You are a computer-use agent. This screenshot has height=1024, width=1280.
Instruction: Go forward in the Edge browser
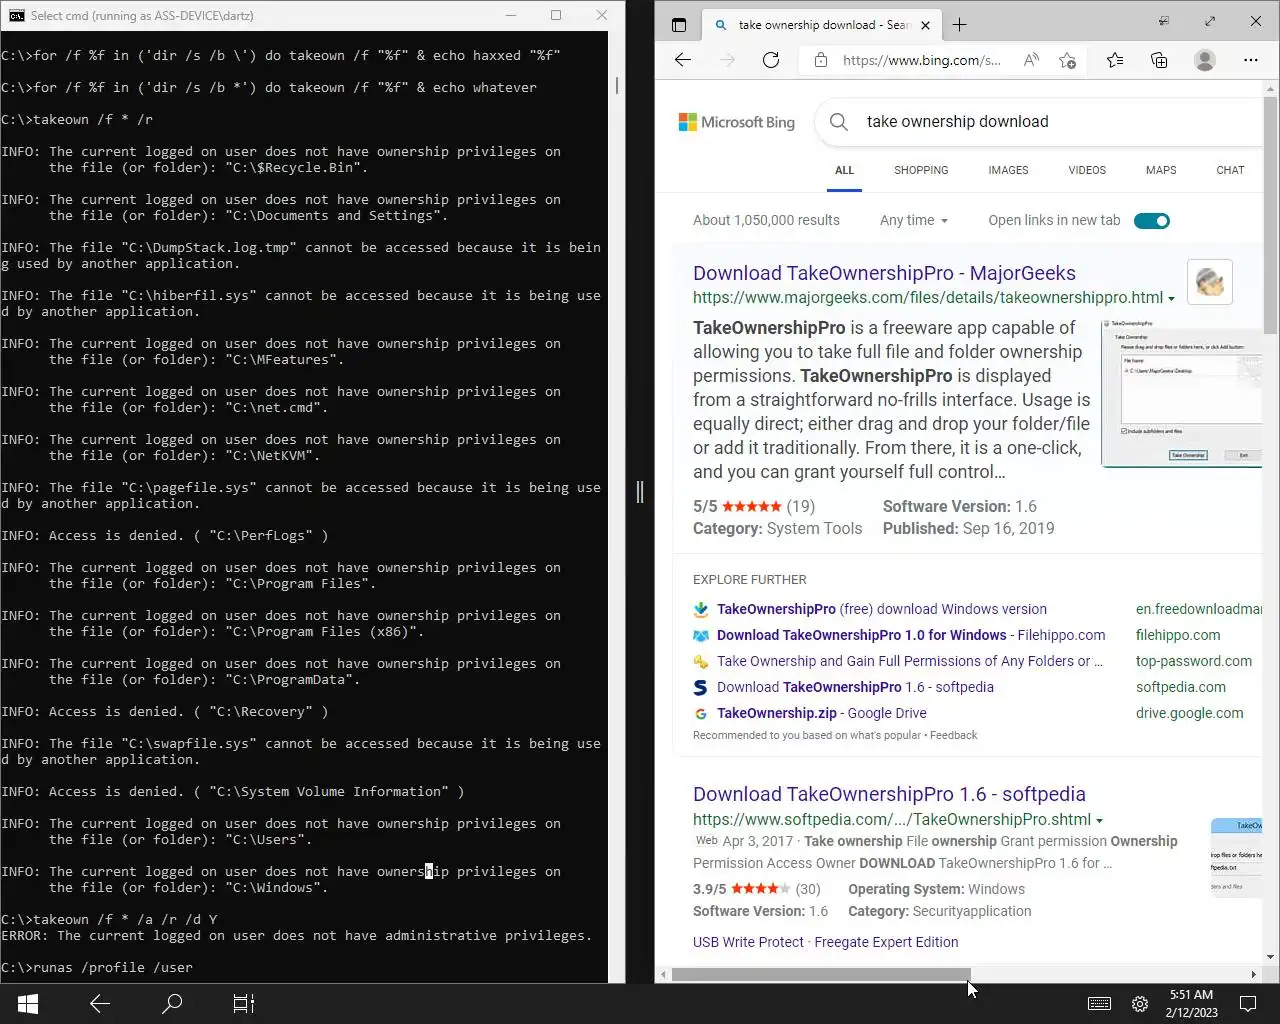[x=727, y=60]
